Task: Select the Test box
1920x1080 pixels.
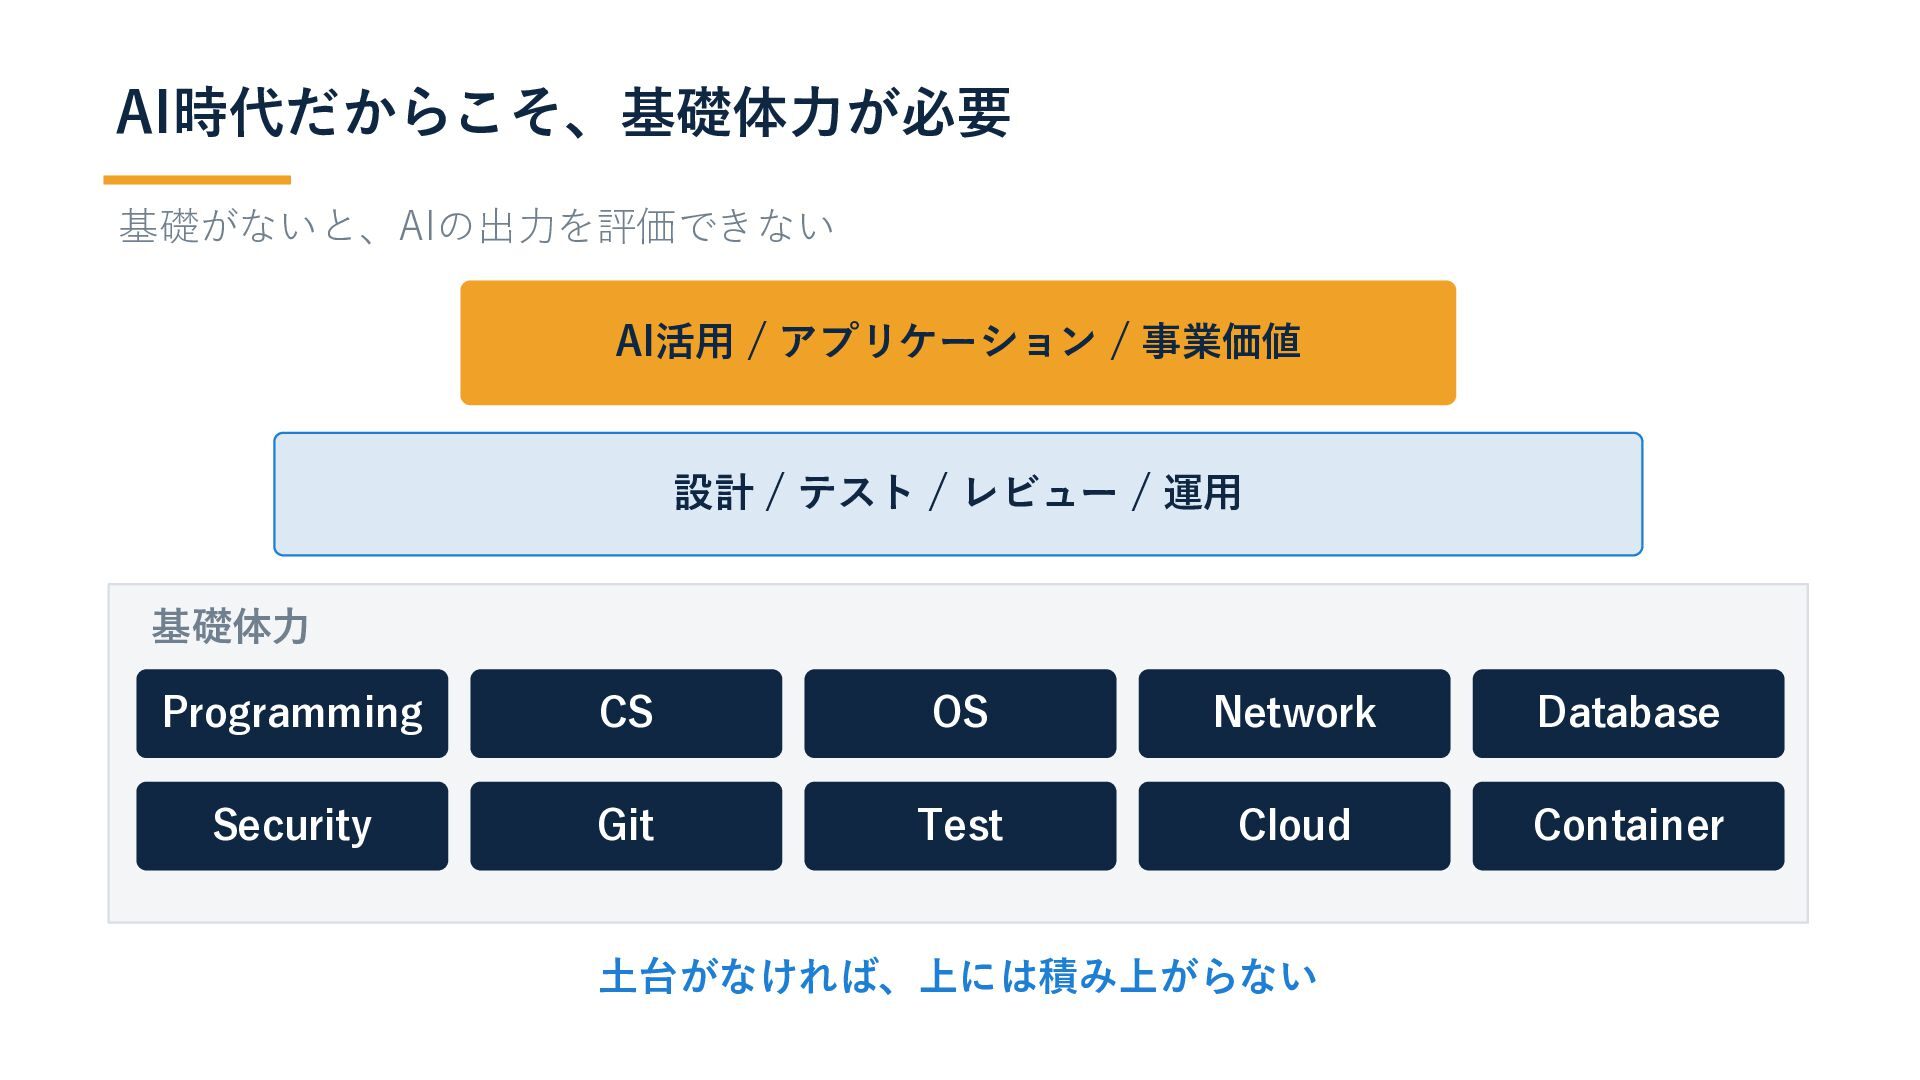Action: [960, 826]
